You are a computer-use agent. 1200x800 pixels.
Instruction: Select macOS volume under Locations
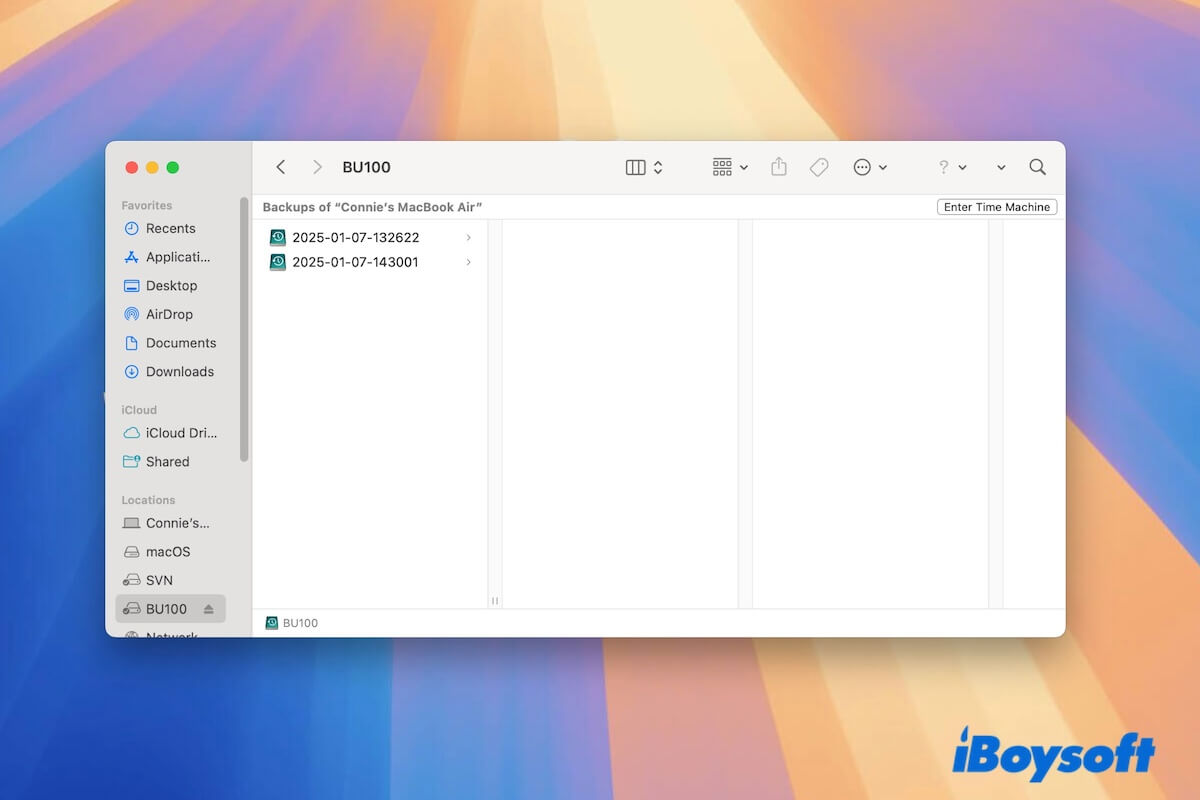tap(167, 552)
